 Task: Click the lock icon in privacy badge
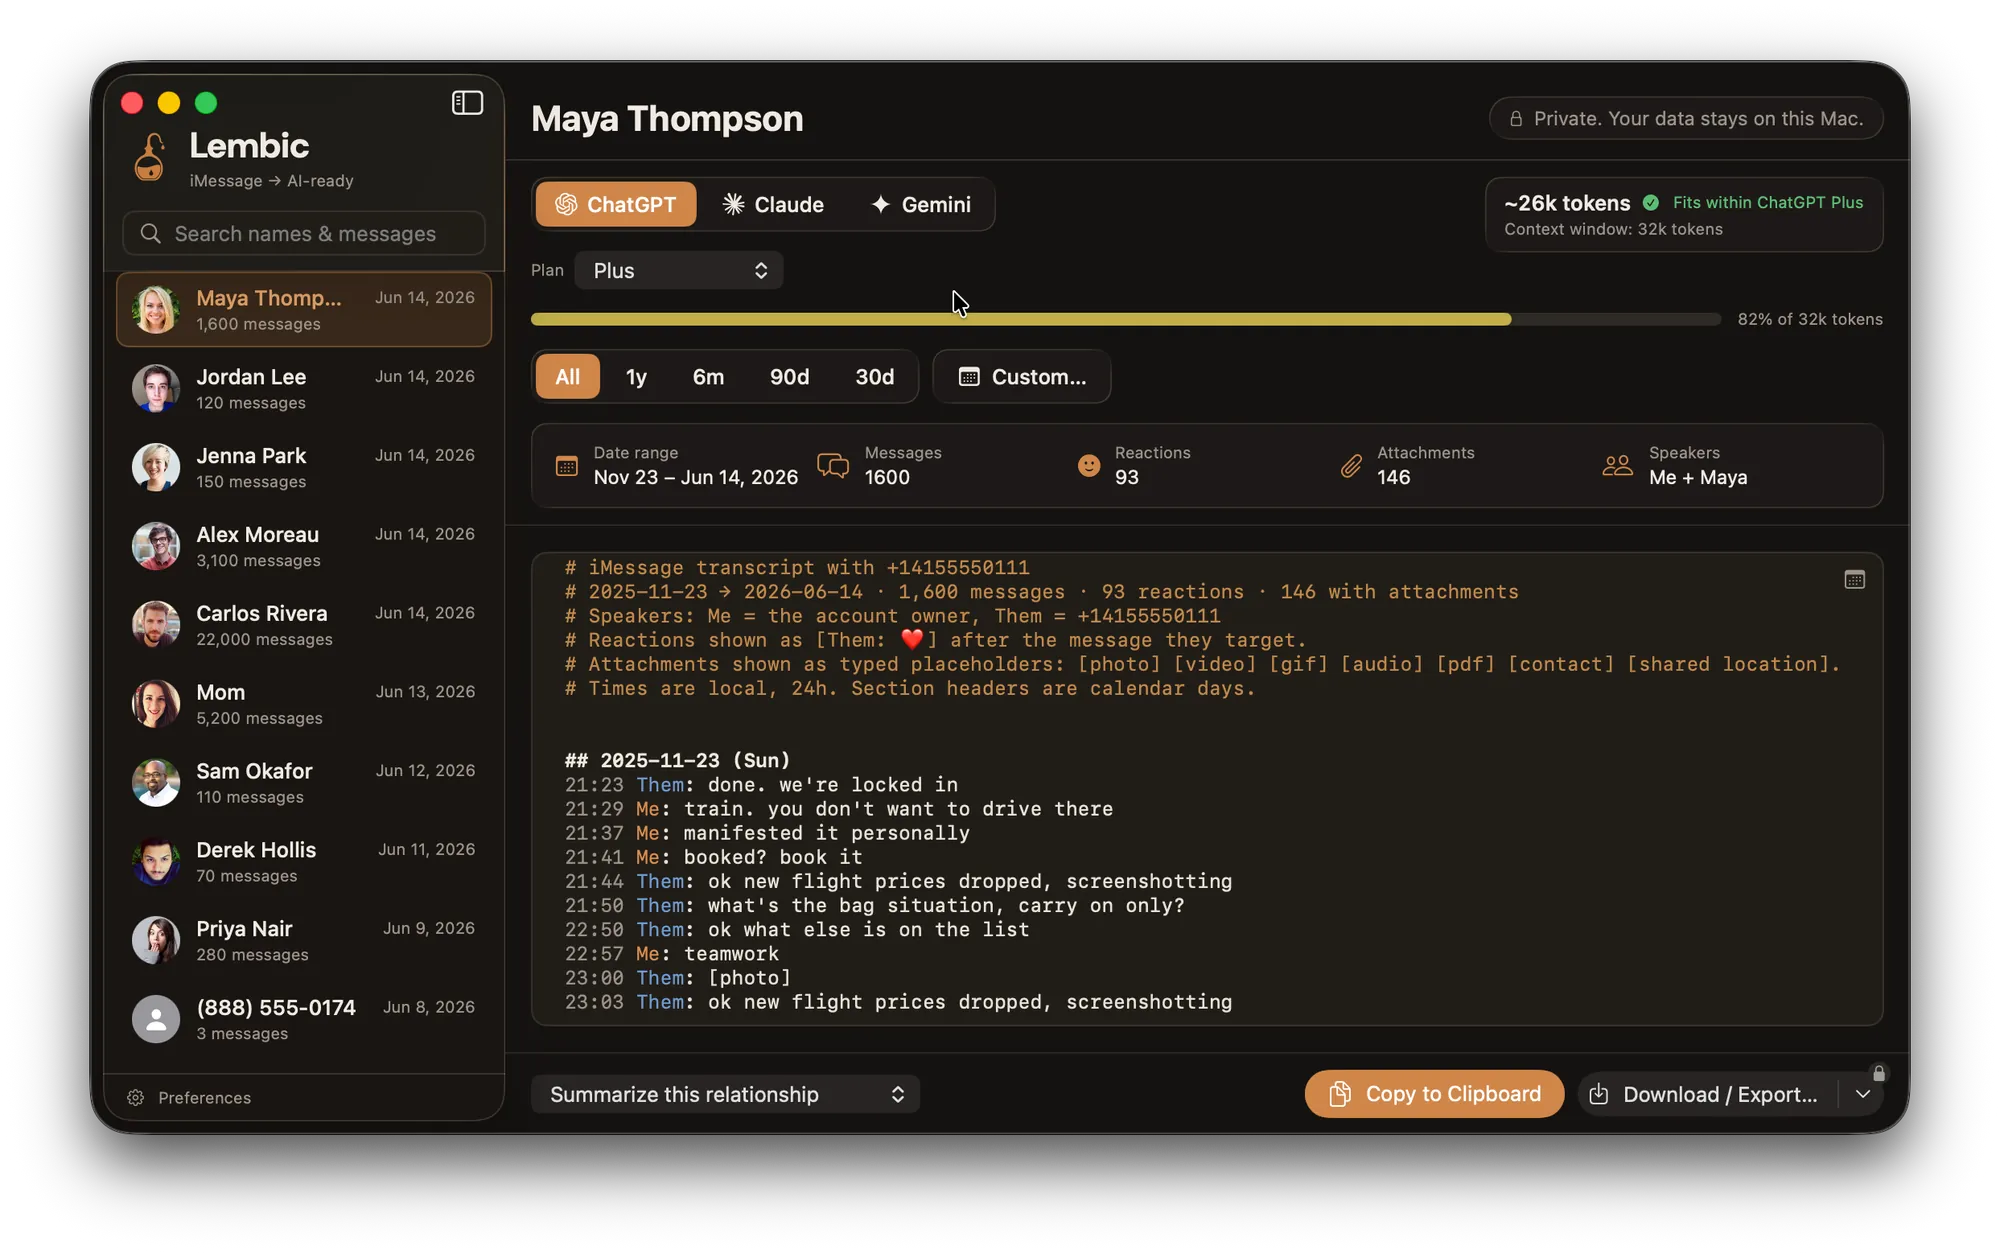tap(1516, 118)
